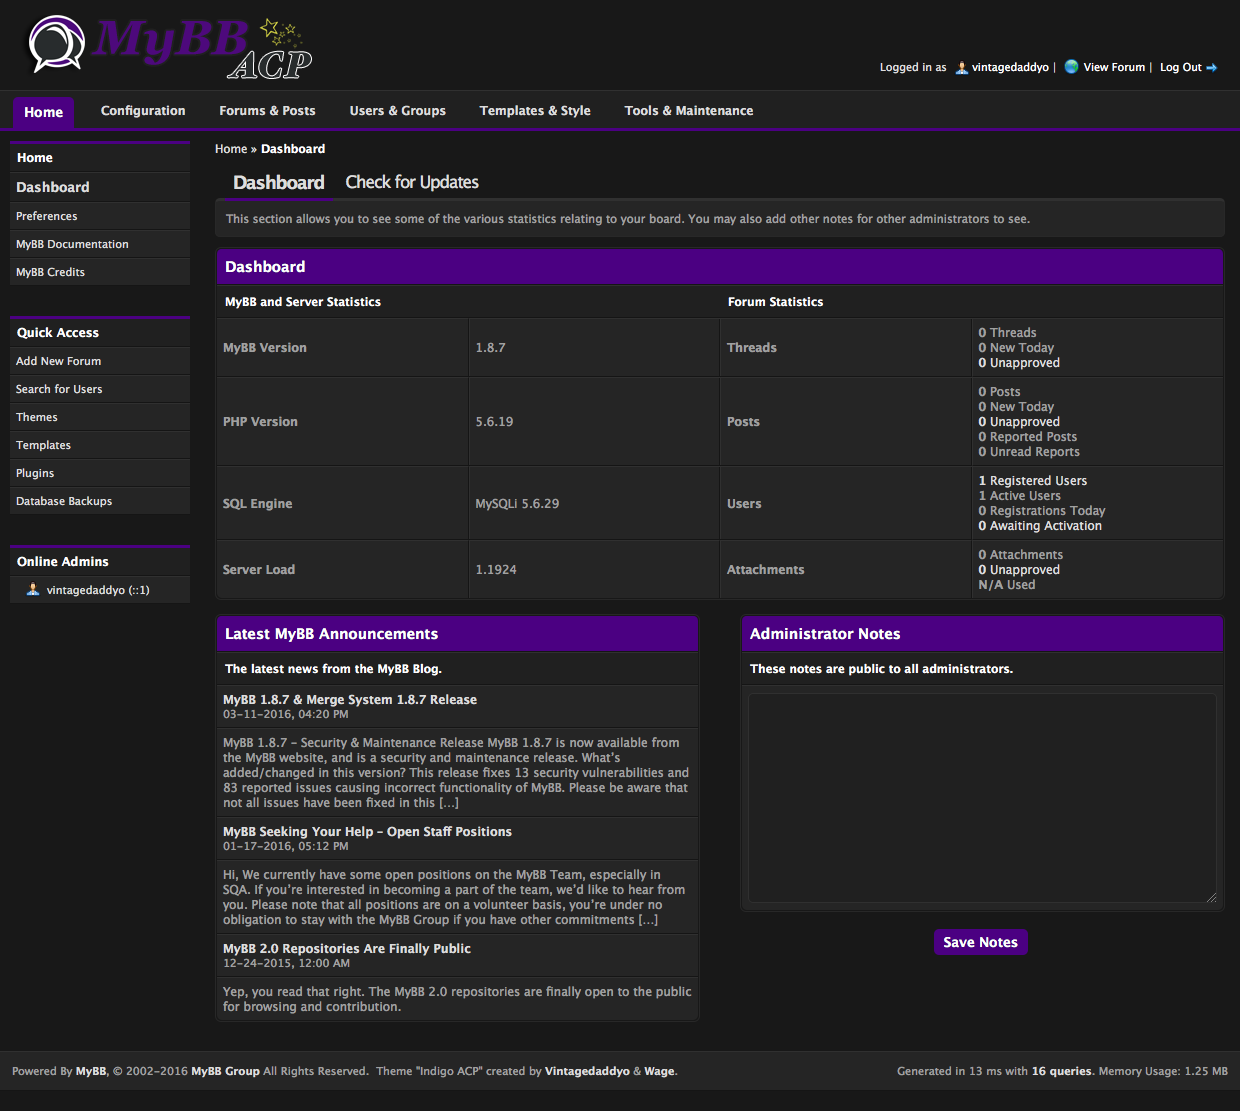
Task: Open the Configuration menu
Action: click(143, 111)
